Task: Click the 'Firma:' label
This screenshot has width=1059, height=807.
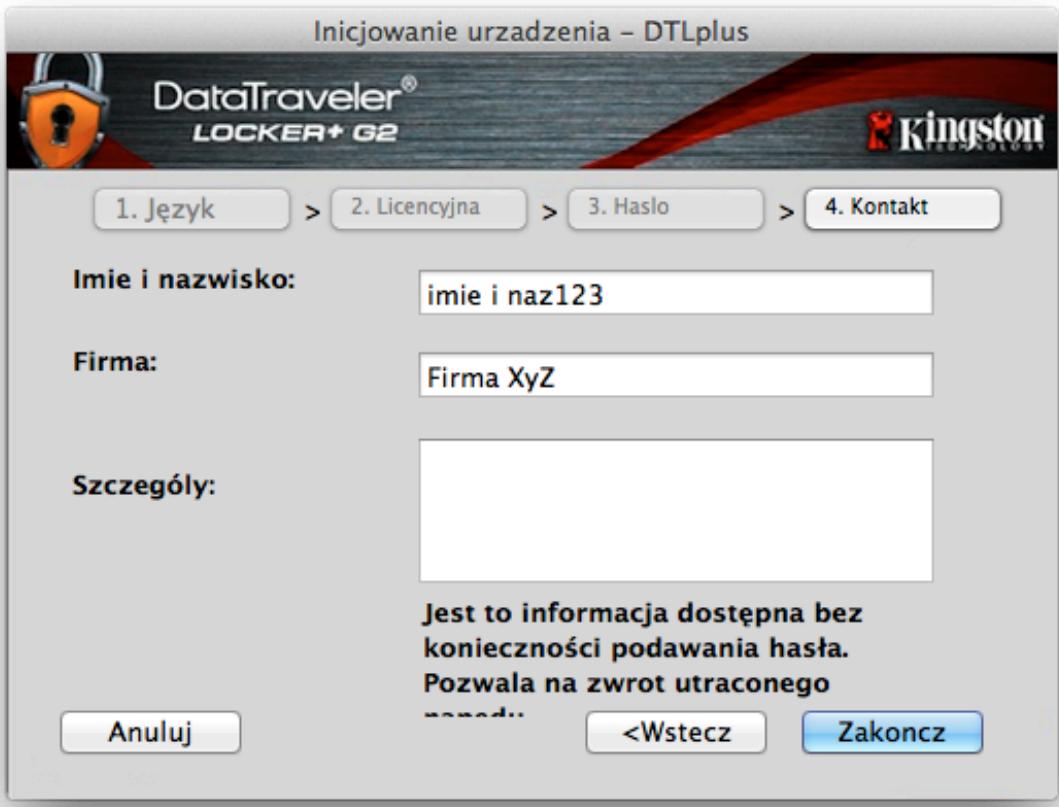Action: [x=115, y=362]
